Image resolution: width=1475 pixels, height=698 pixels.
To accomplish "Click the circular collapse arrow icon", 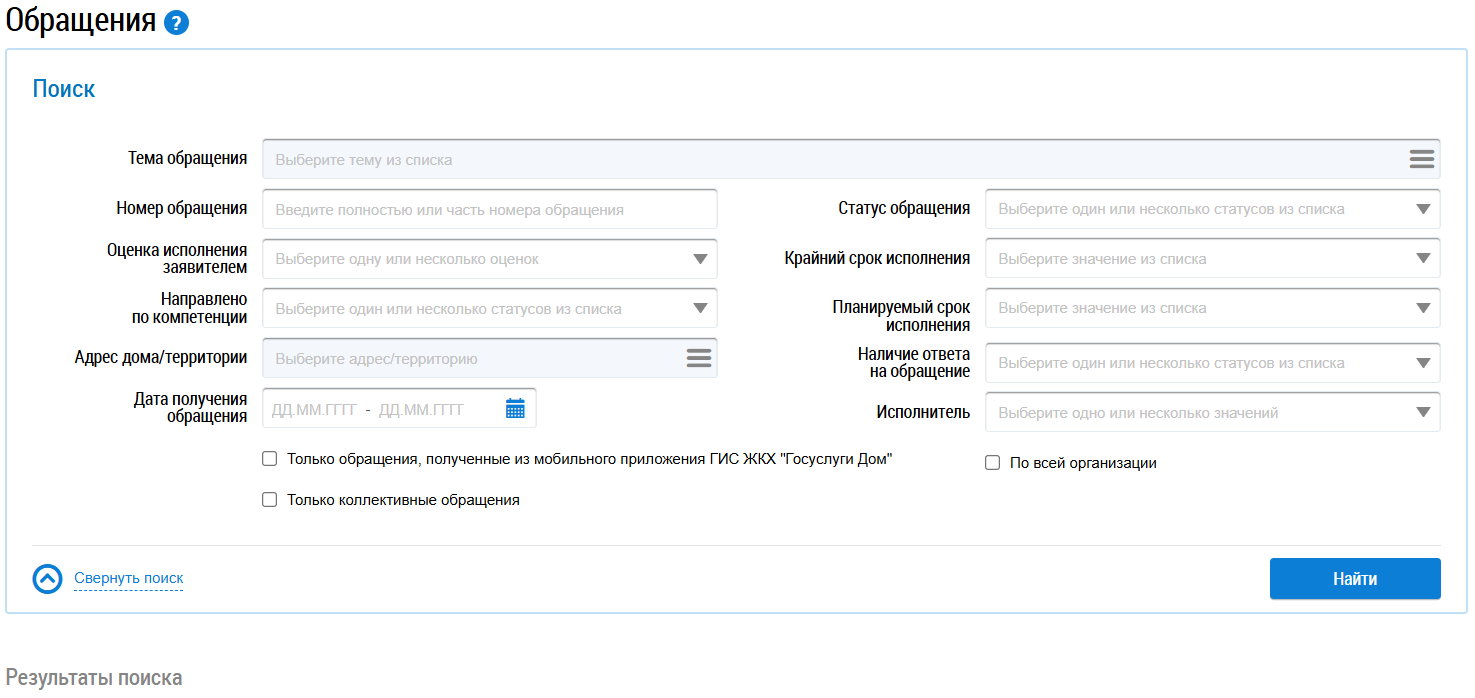I will [48, 579].
